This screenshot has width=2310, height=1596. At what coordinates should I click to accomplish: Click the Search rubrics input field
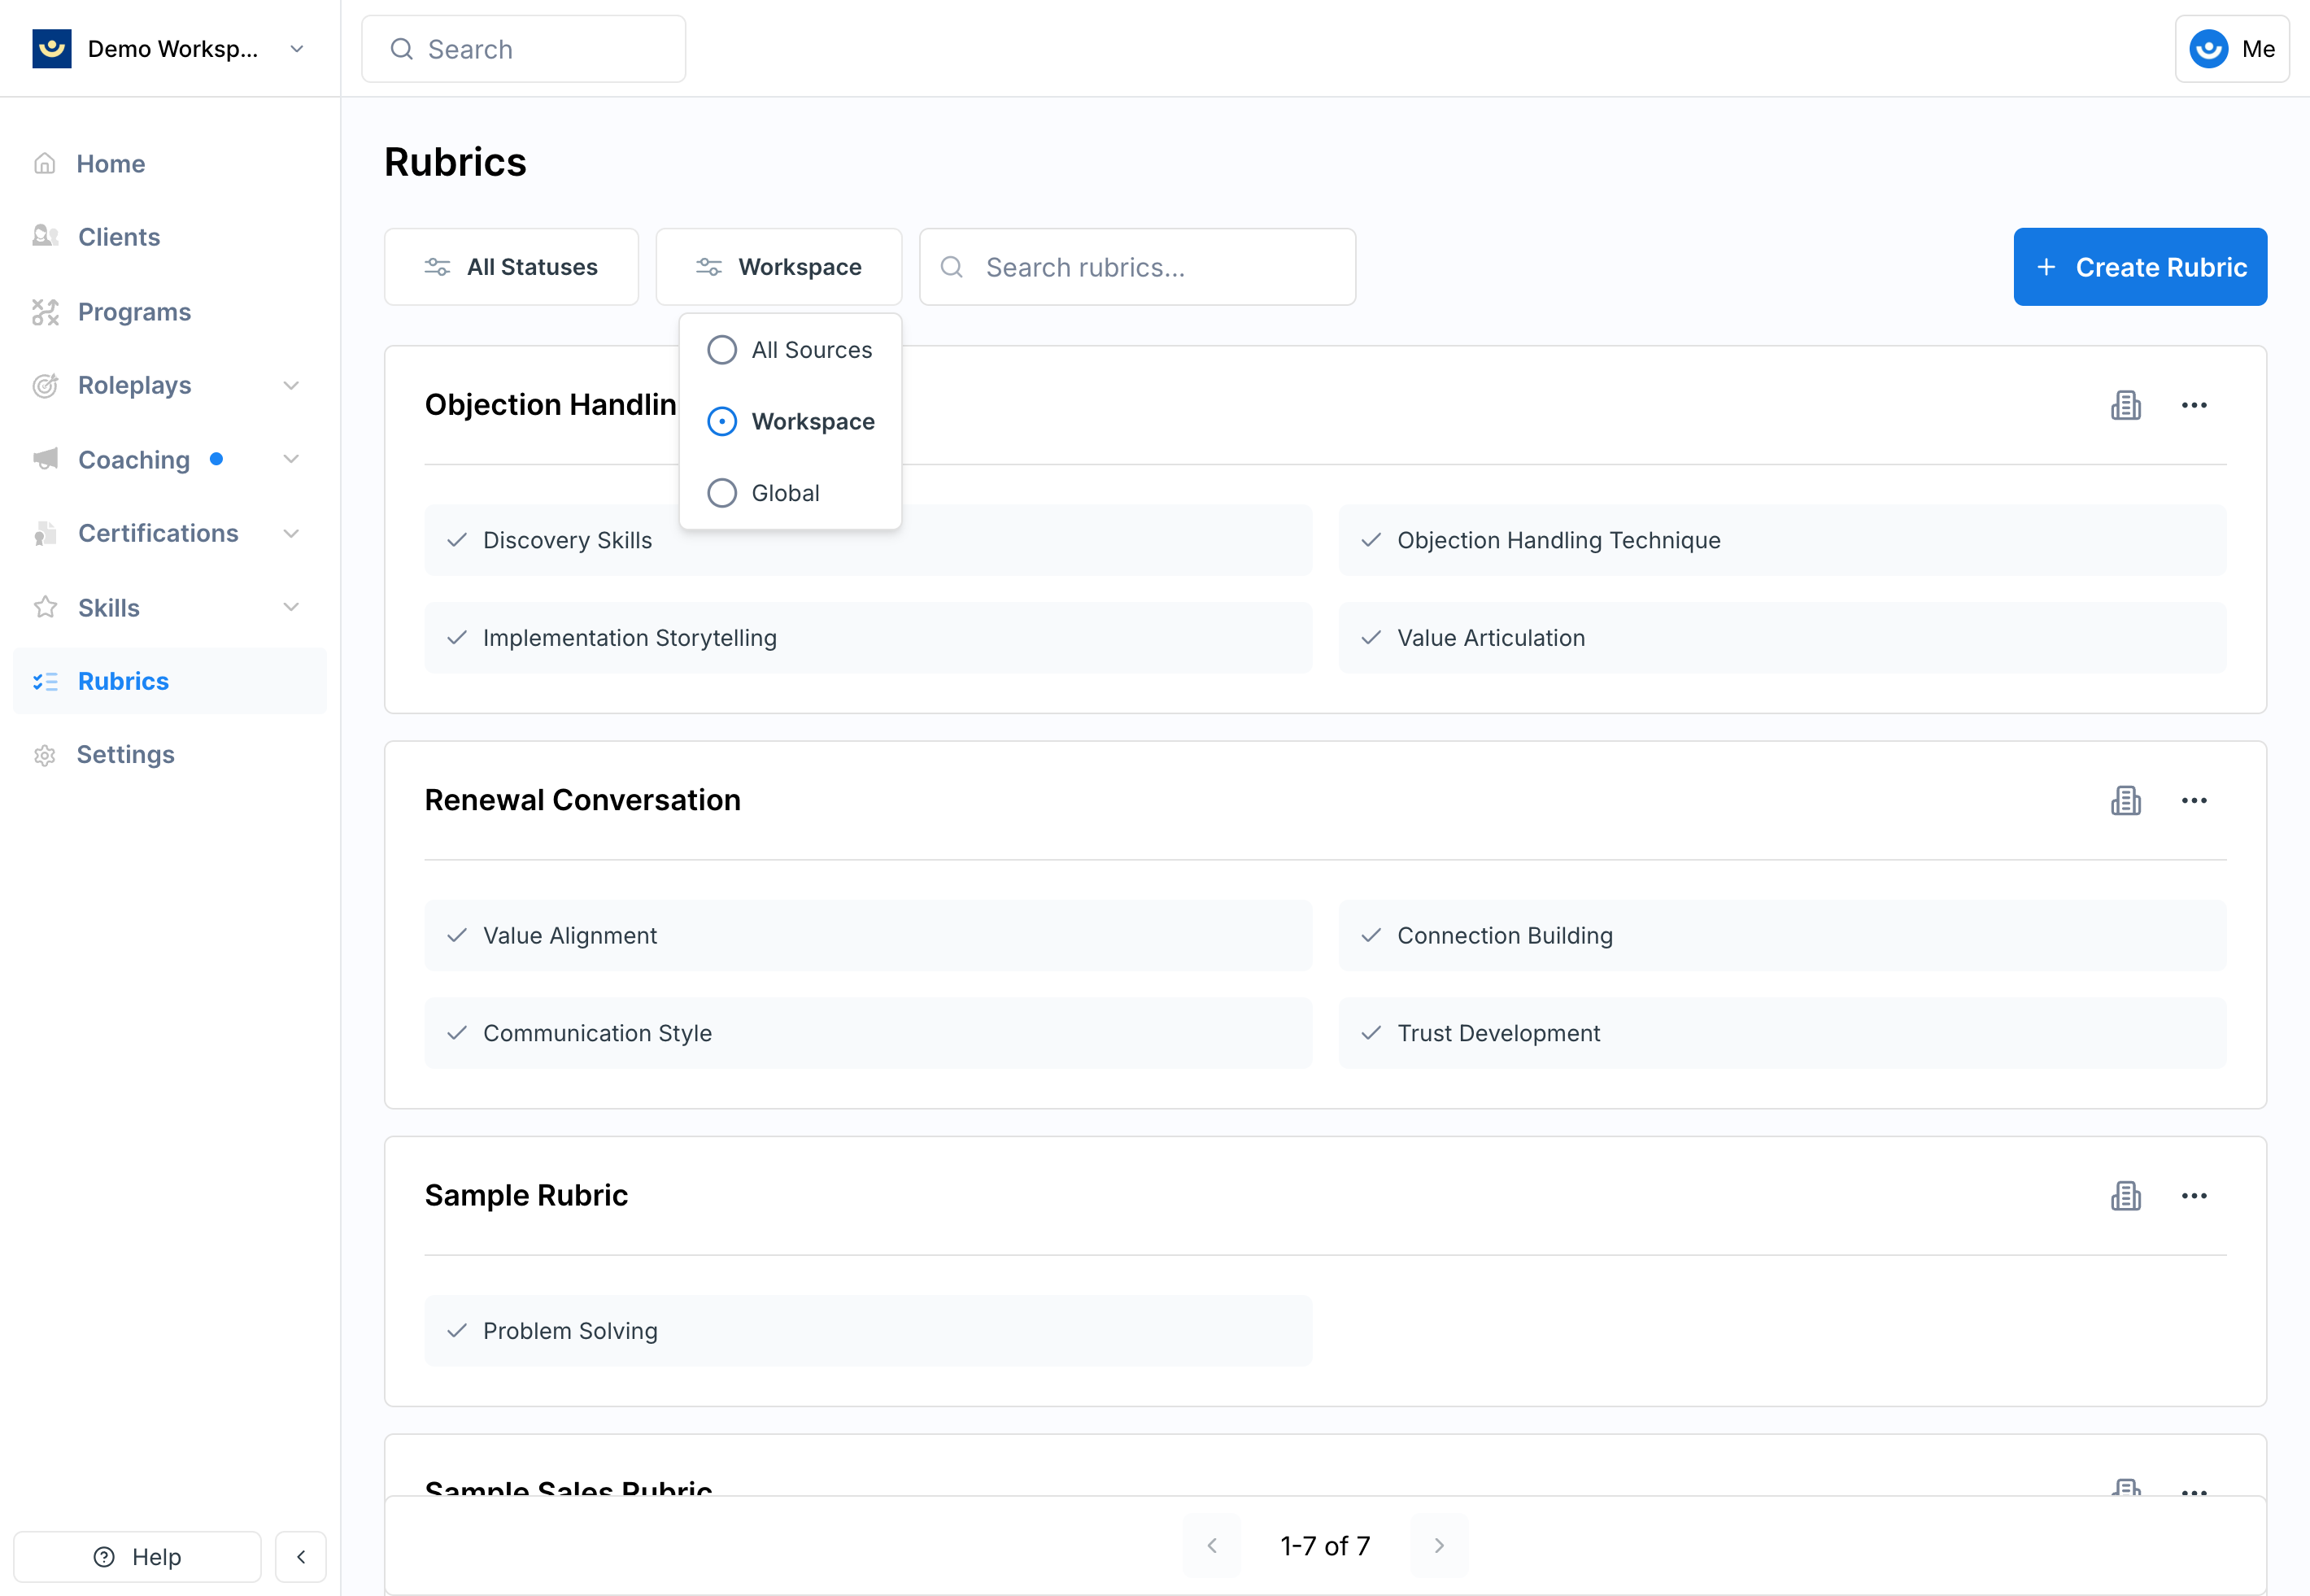tap(1136, 266)
